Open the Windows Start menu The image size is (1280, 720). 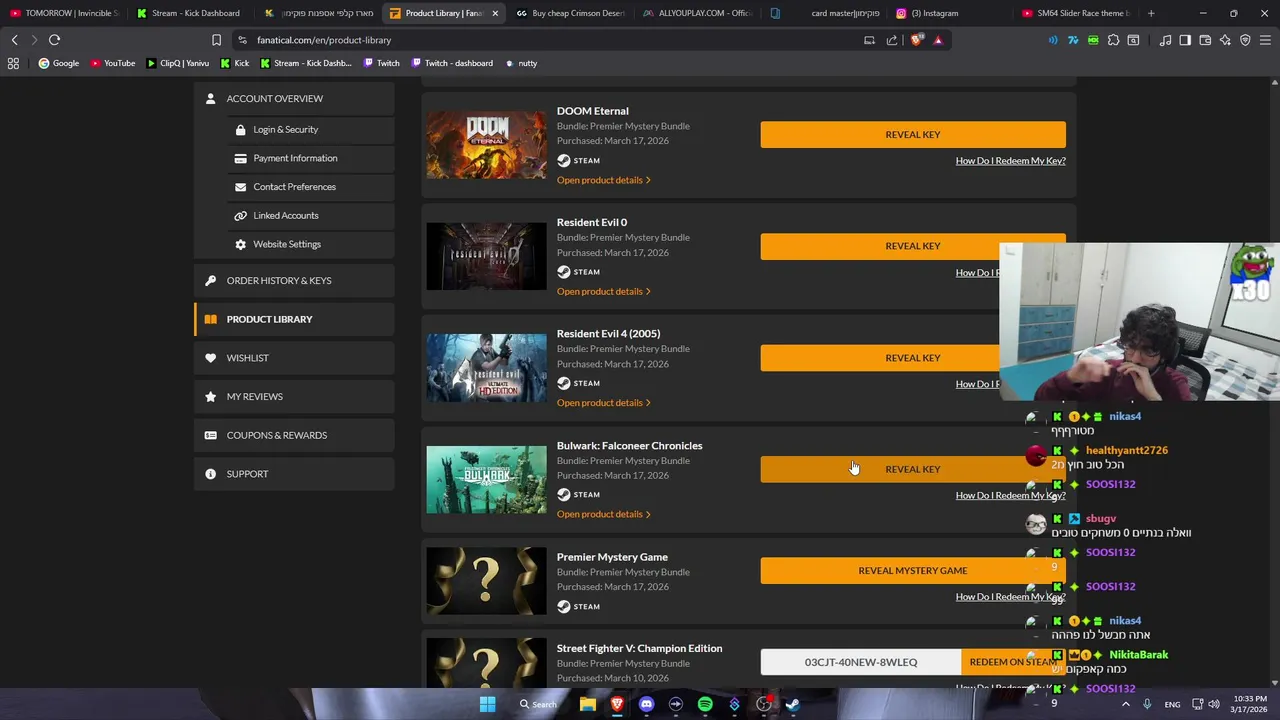tap(487, 704)
